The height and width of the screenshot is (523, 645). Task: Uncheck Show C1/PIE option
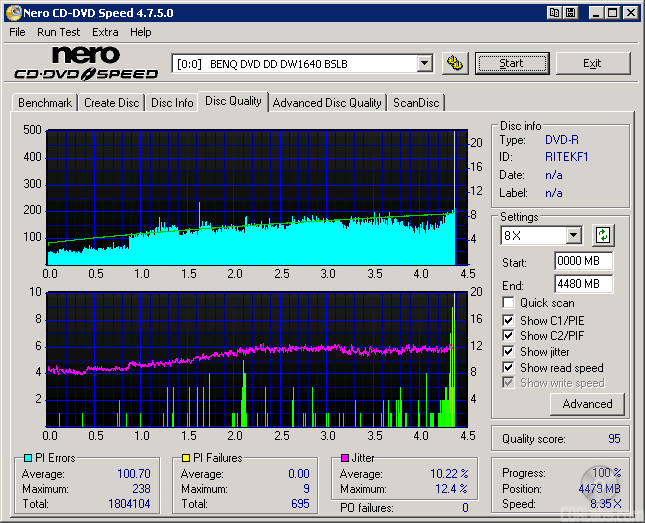(509, 320)
